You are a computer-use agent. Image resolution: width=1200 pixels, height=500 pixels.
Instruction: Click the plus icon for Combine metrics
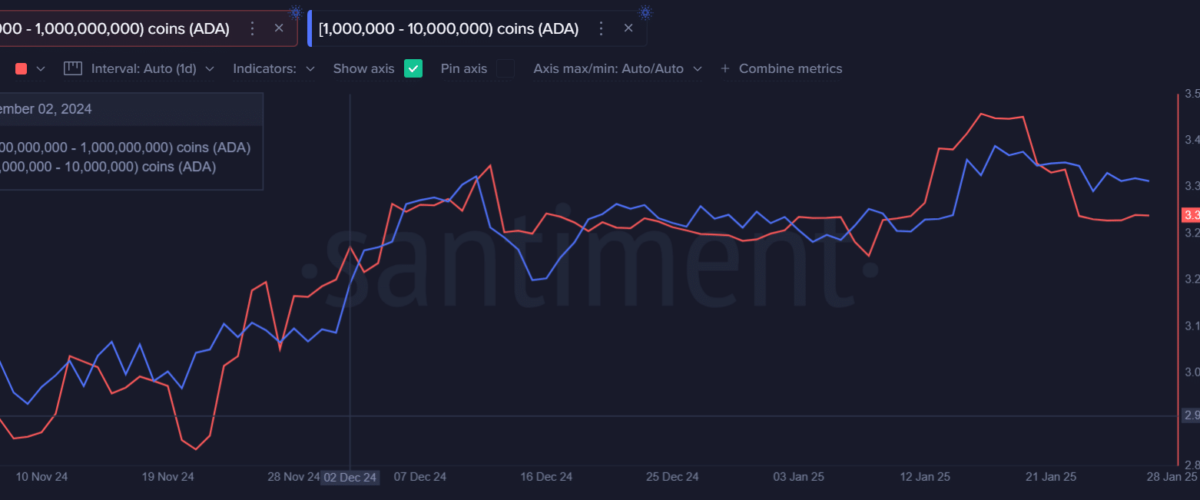(x=725, y=69)
